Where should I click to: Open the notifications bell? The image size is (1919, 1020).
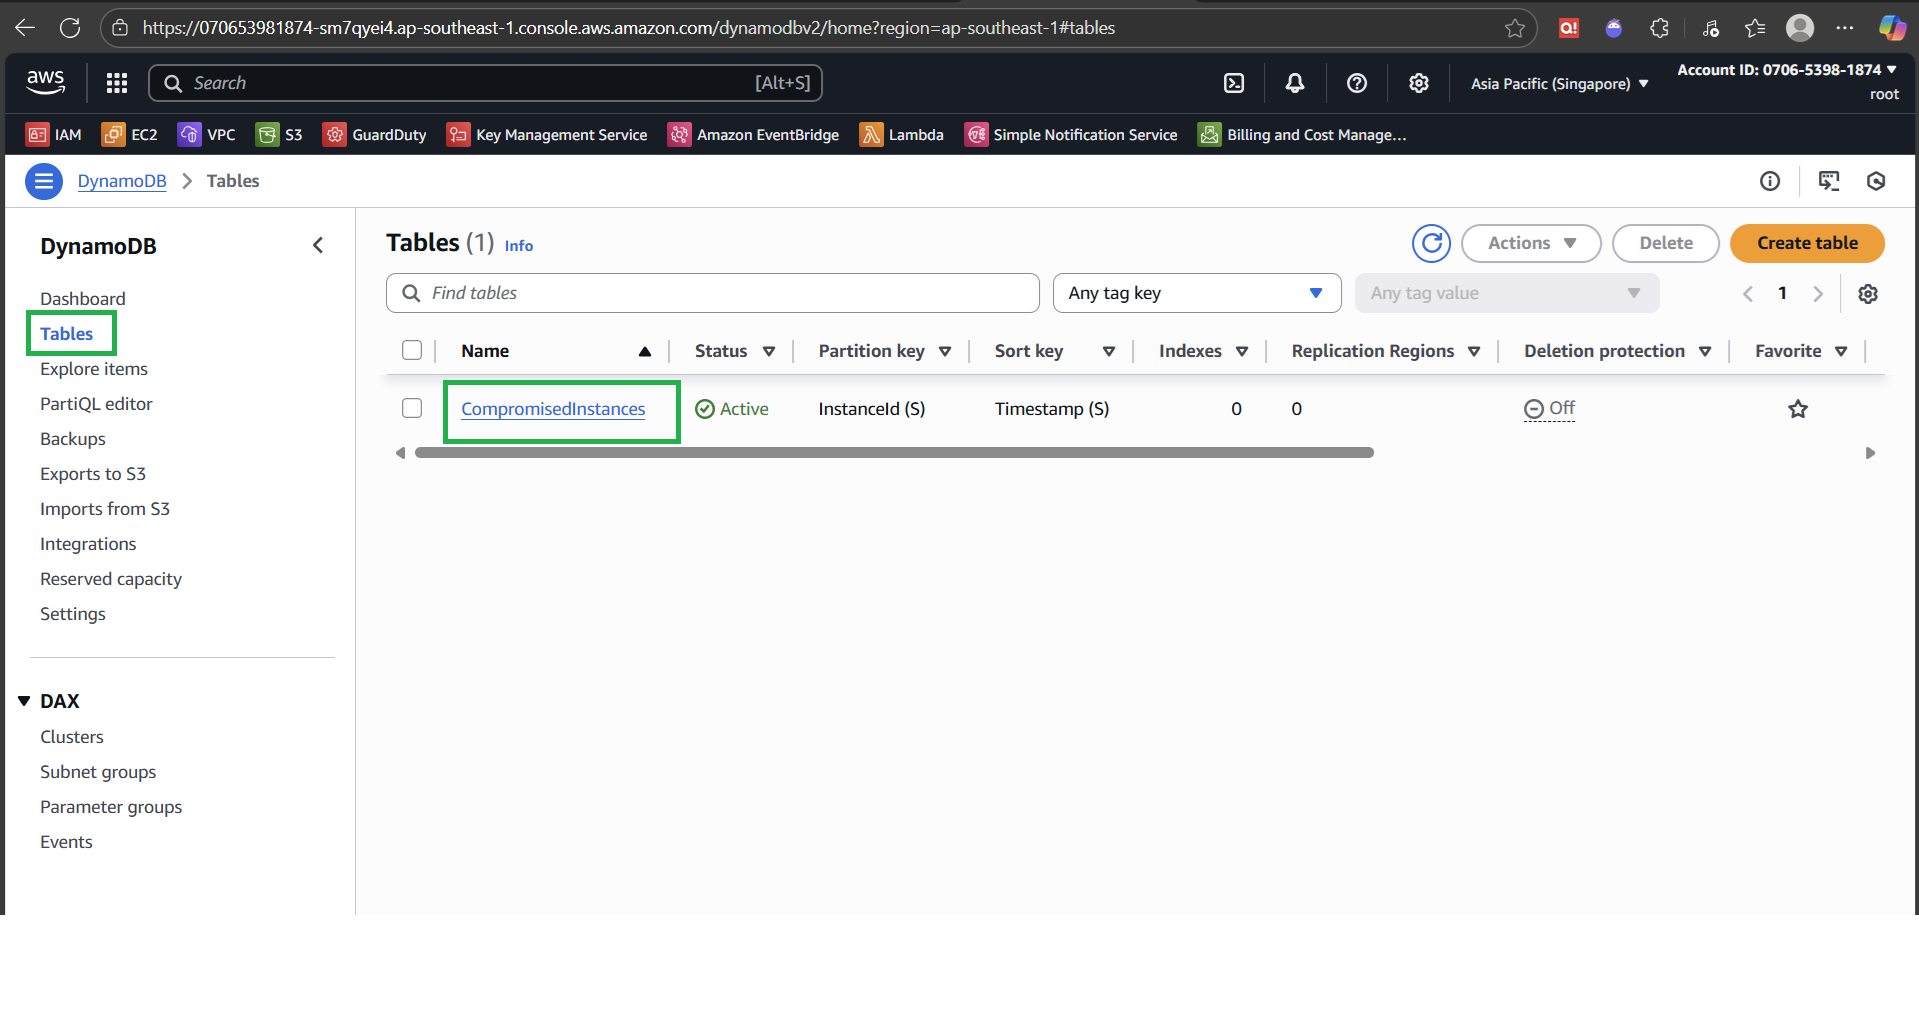click(1295, 83)
